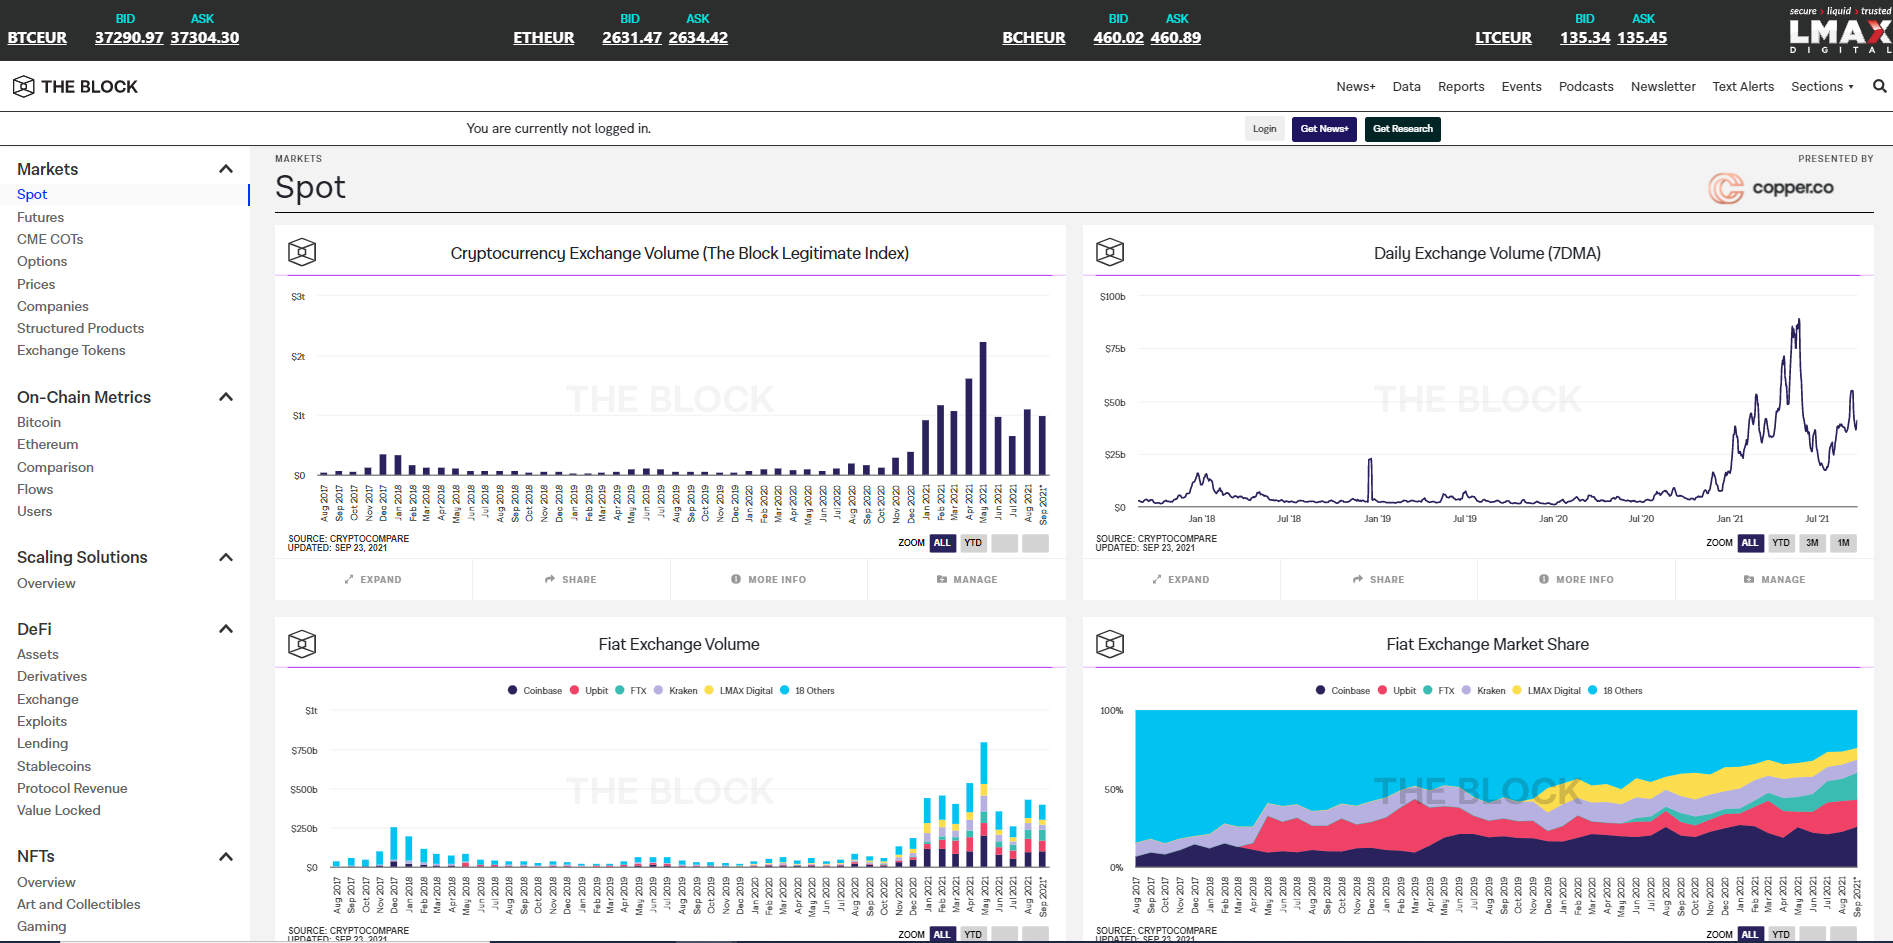Image resolution: width=1893 pixels, height=943 pixels.
Task: Open More Info for Cryptocurrency Exchange Volume
Action: pyautogui.click(x=768, y=580)
